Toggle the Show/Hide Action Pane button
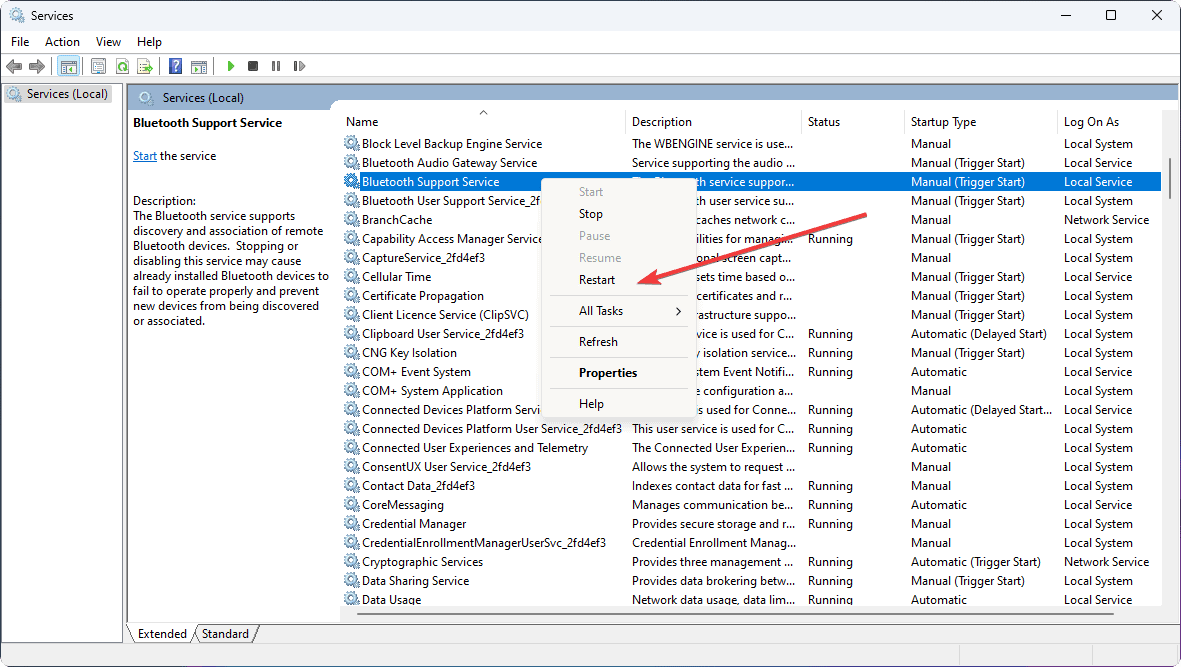The width and height of the screenshot is (1181, 667). [x=199, y=66]
